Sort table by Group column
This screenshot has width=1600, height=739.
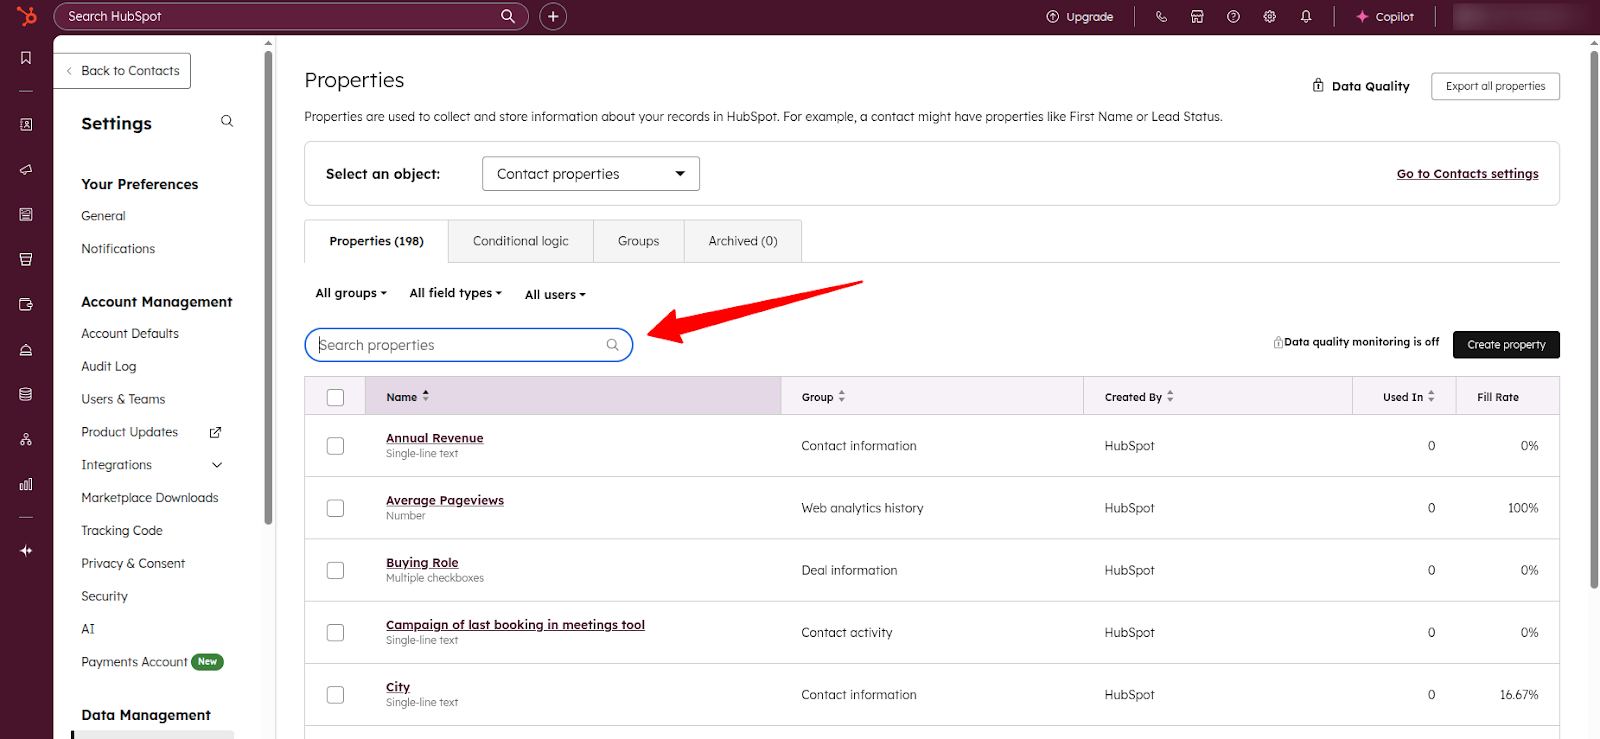pyautogui.click(x=824, y=397)
